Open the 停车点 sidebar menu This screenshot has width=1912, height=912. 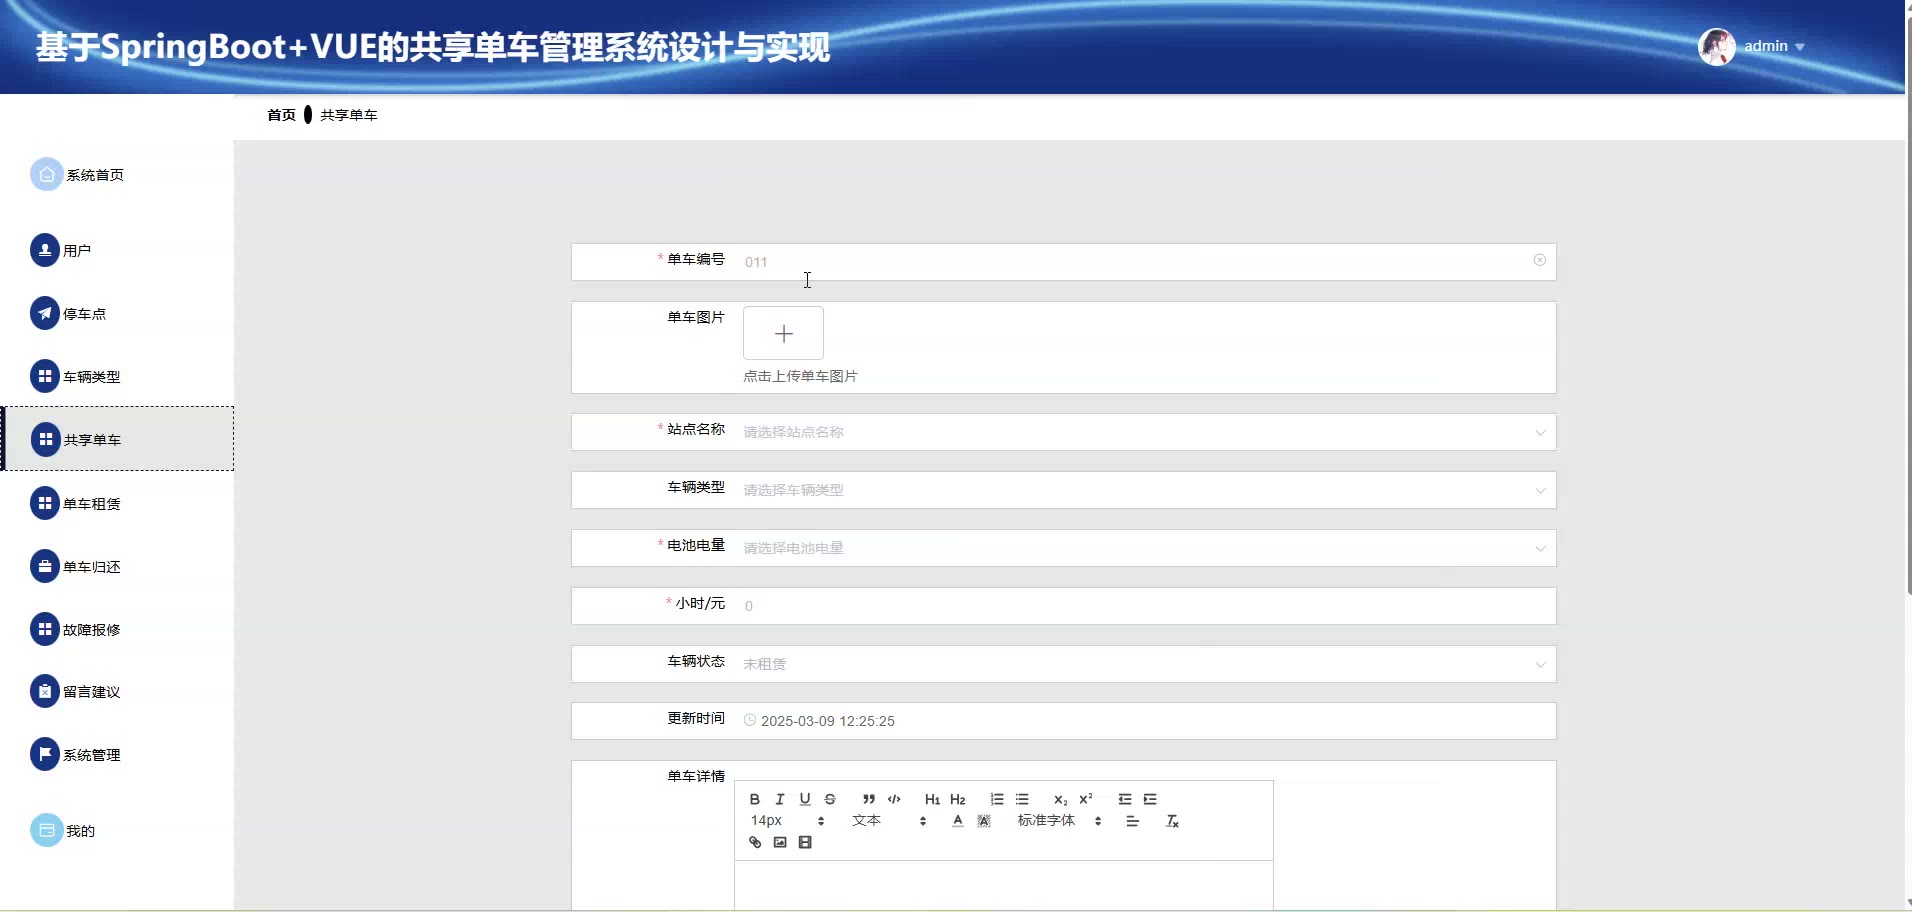[117, 313]
